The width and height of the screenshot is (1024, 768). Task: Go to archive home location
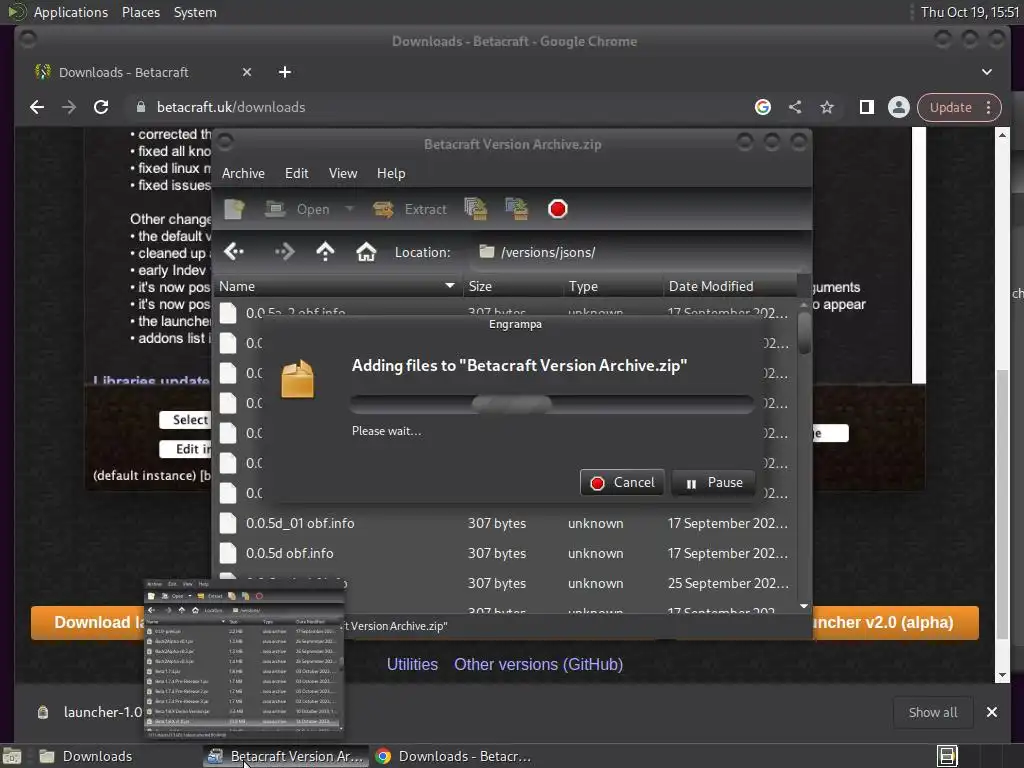[x=366, y=251]
